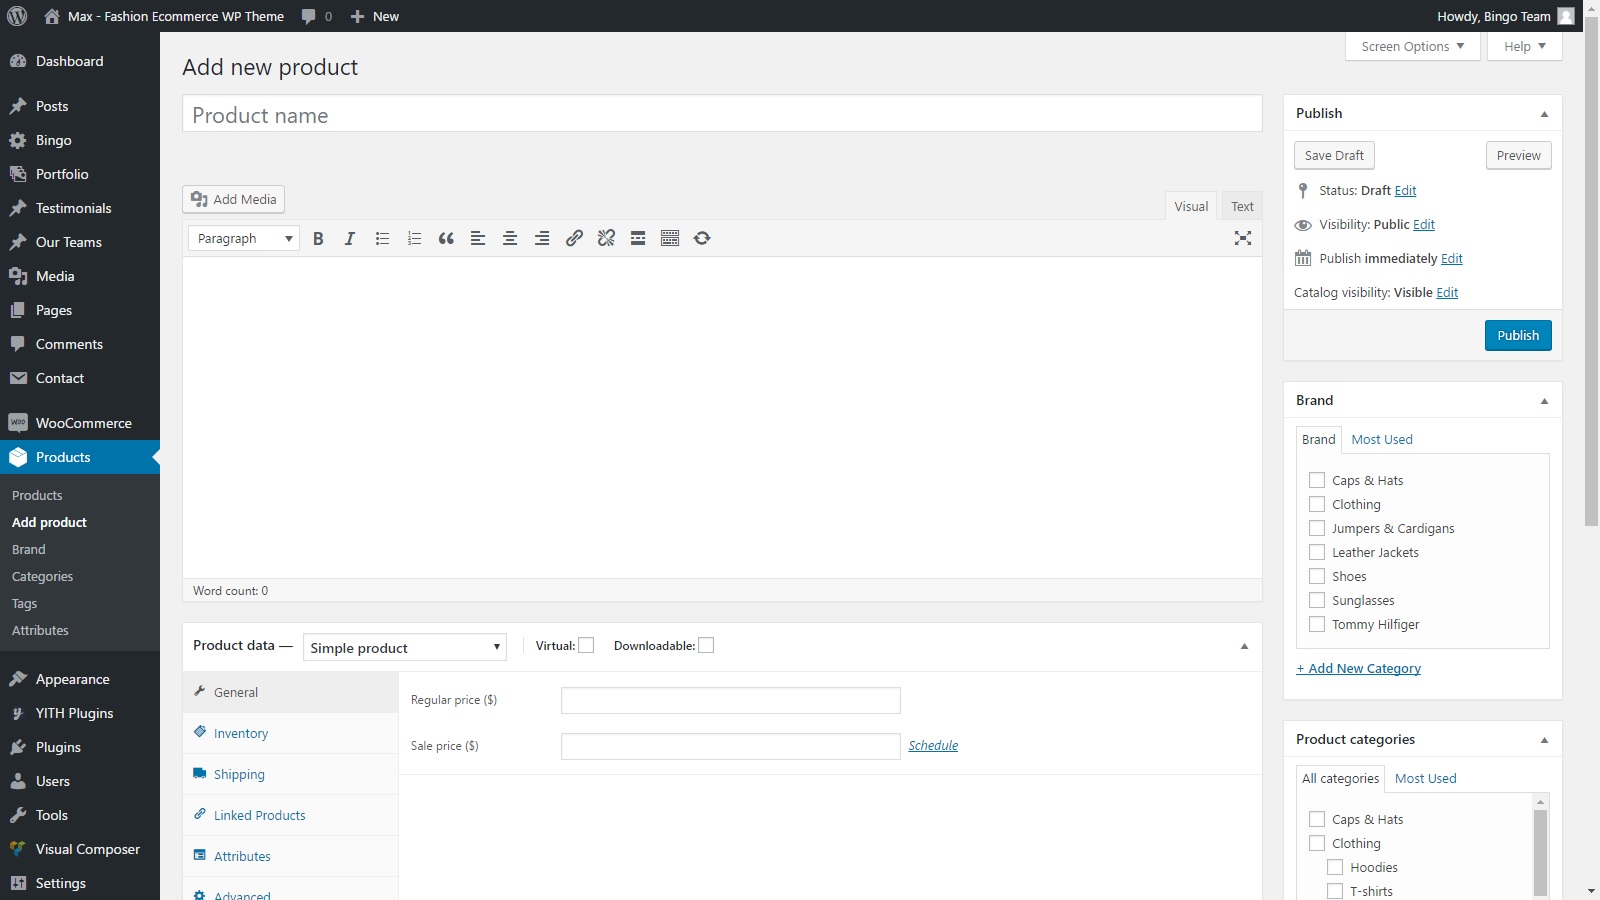Open the Paragraph format dropdown
Screen dimensions: 1600x900
coord(244,238)
